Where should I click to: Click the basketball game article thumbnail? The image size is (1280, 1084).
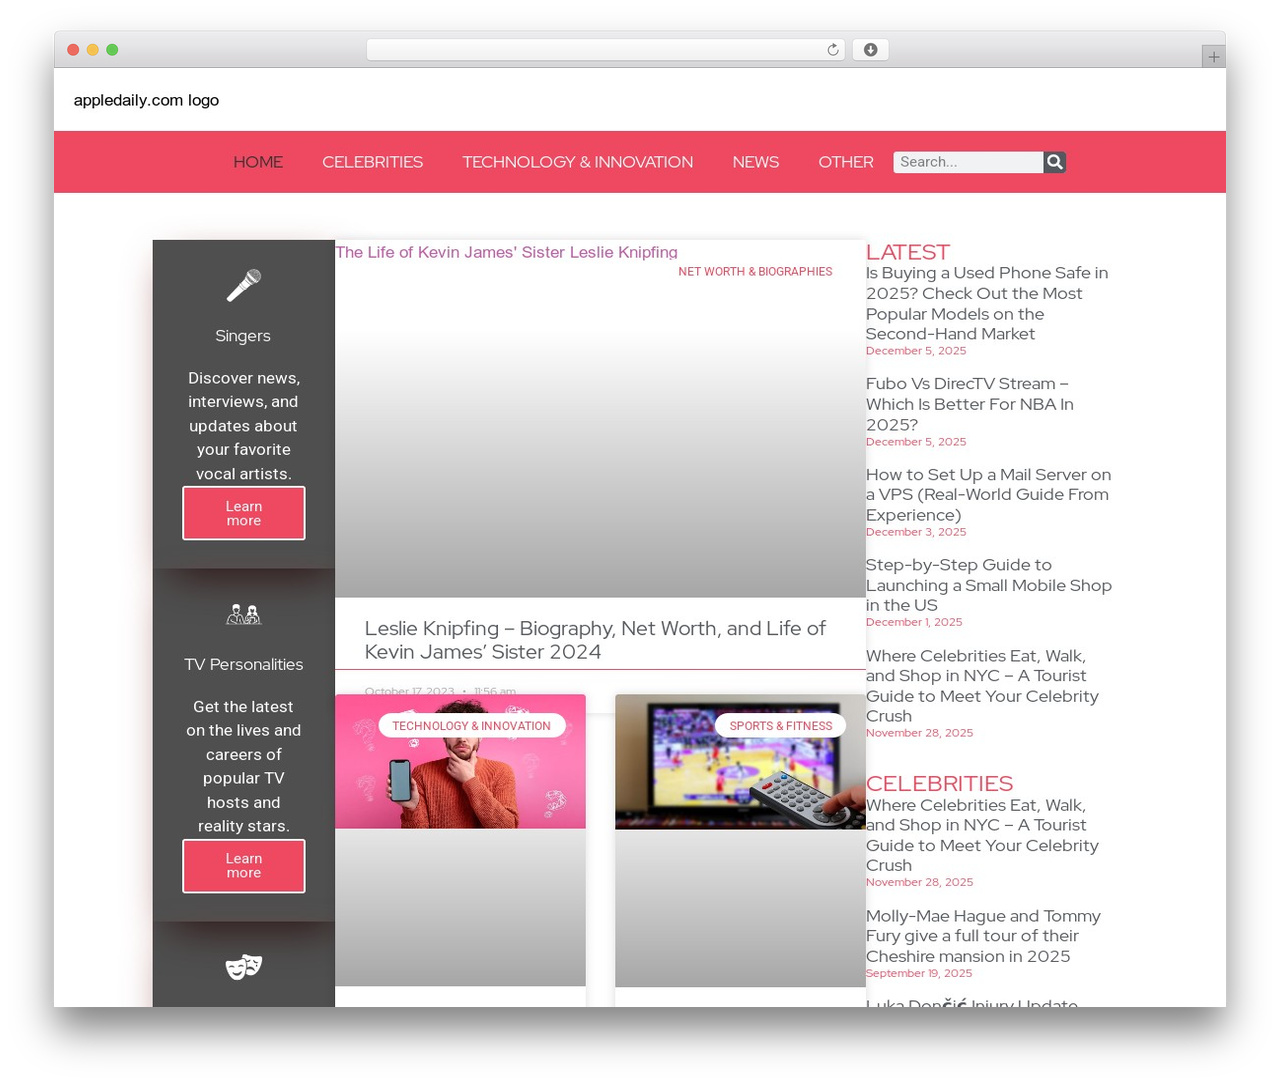point(740,762)
